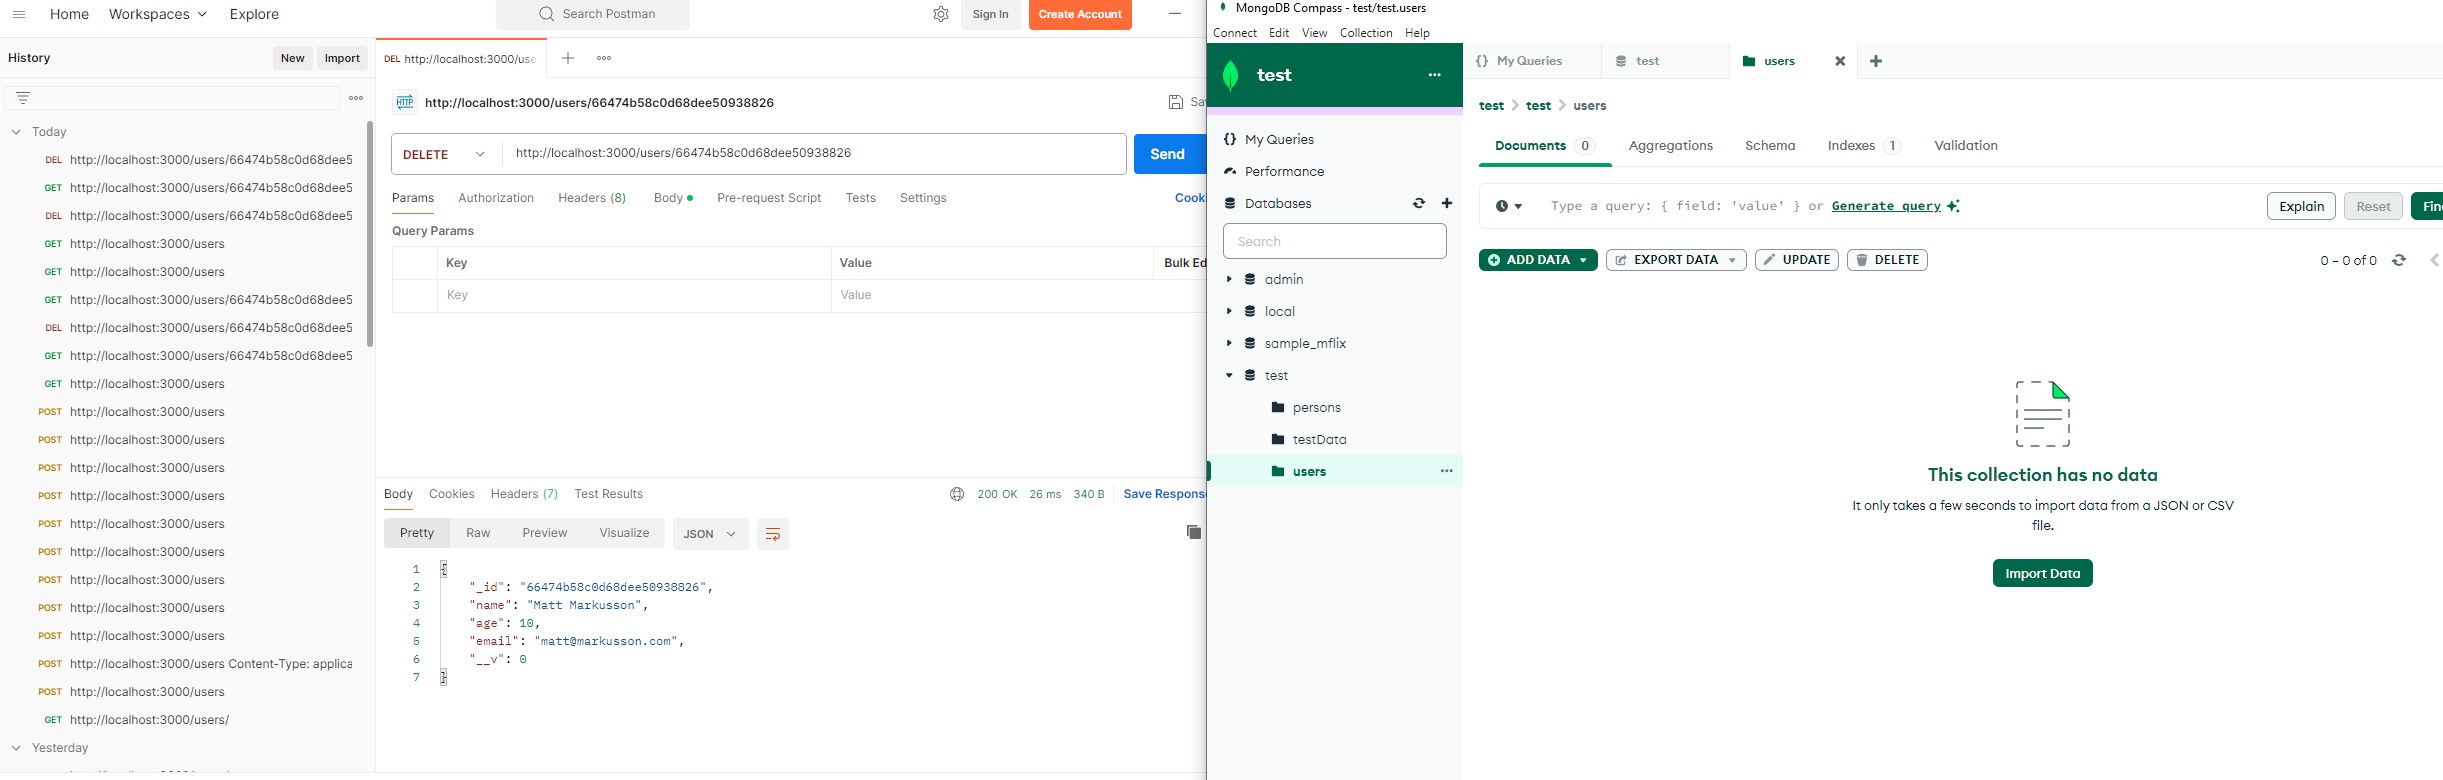This screenshot has width=2443, height=780.
Task: Switch to the Aggregations tab
Action: point(1670,146)
